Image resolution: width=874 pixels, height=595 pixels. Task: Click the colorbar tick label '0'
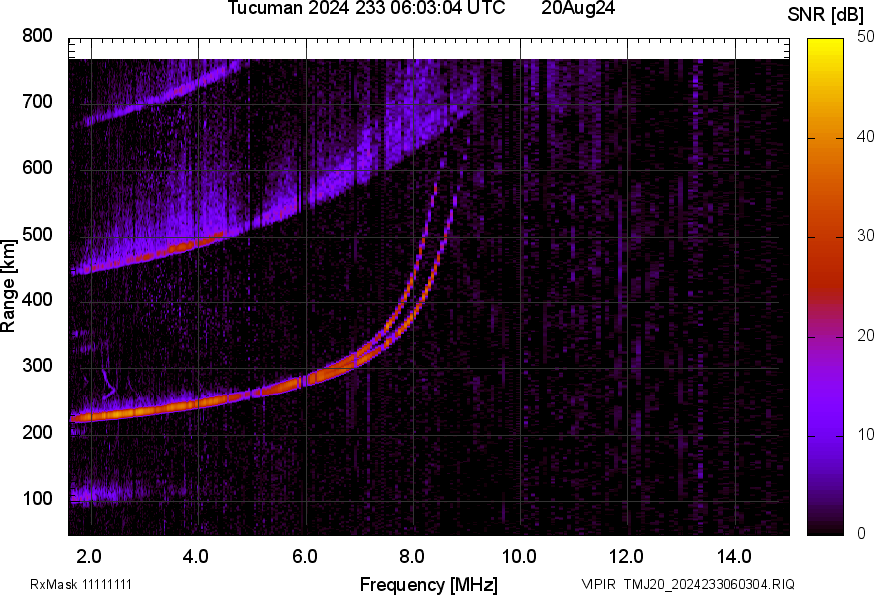861,533
